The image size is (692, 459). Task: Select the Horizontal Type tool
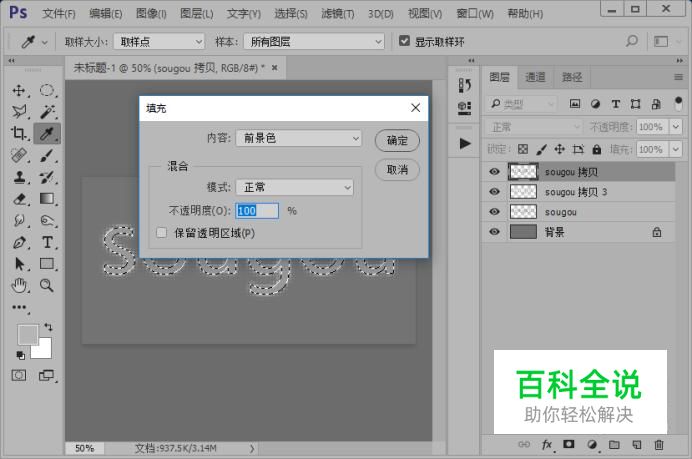click(x=47, y=242)
